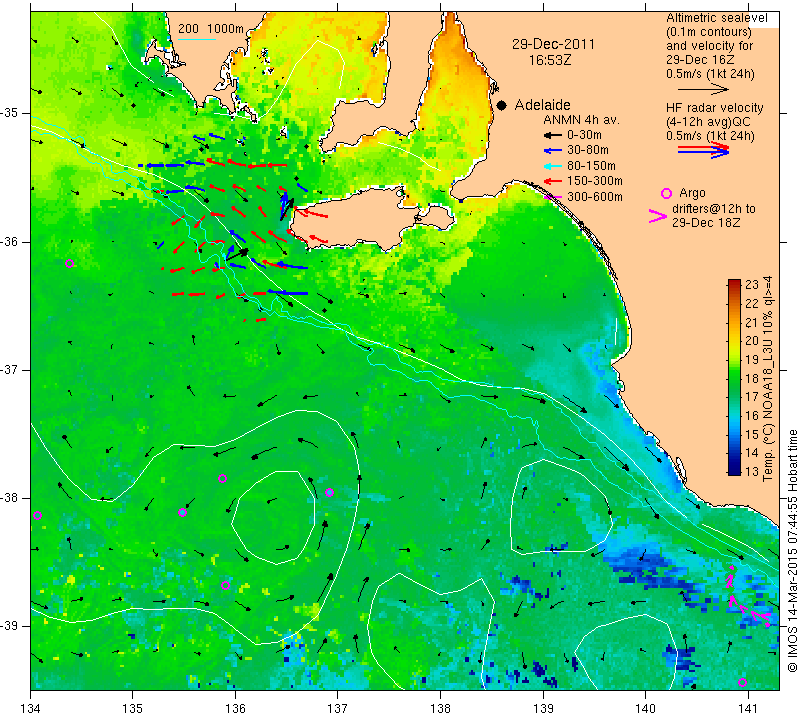
Task: Click the '300-600m' legend label
Action: point(594,197)
